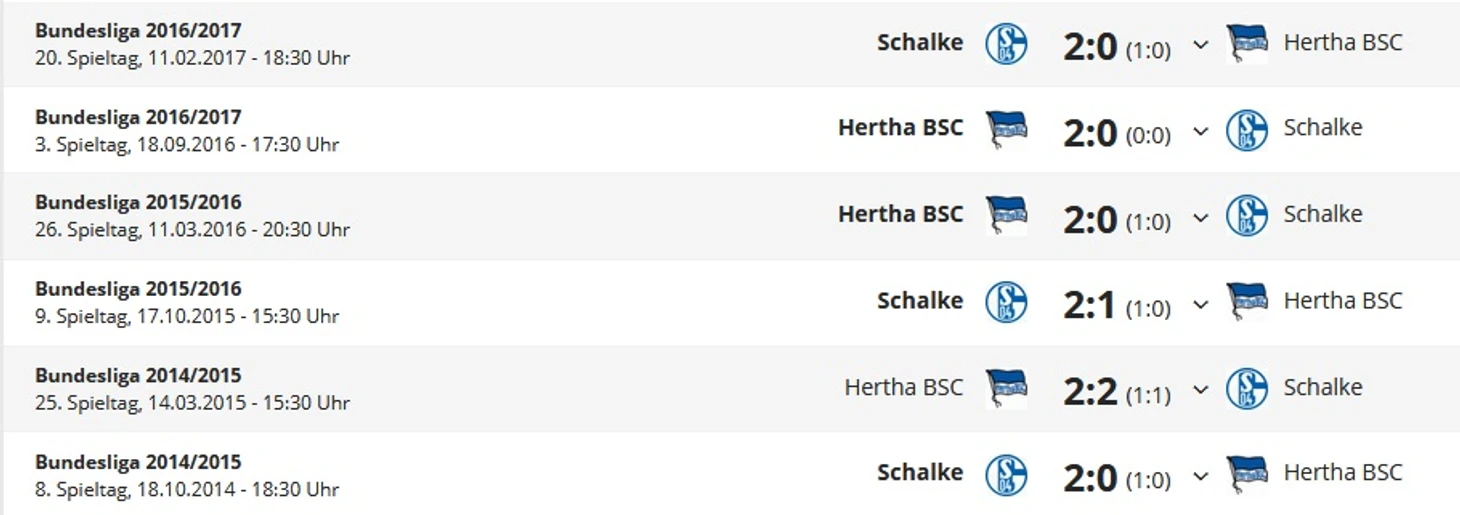Expand the 3. Spieltag match chevron
Viewport: 1460px width, 515px height.
1201,132
